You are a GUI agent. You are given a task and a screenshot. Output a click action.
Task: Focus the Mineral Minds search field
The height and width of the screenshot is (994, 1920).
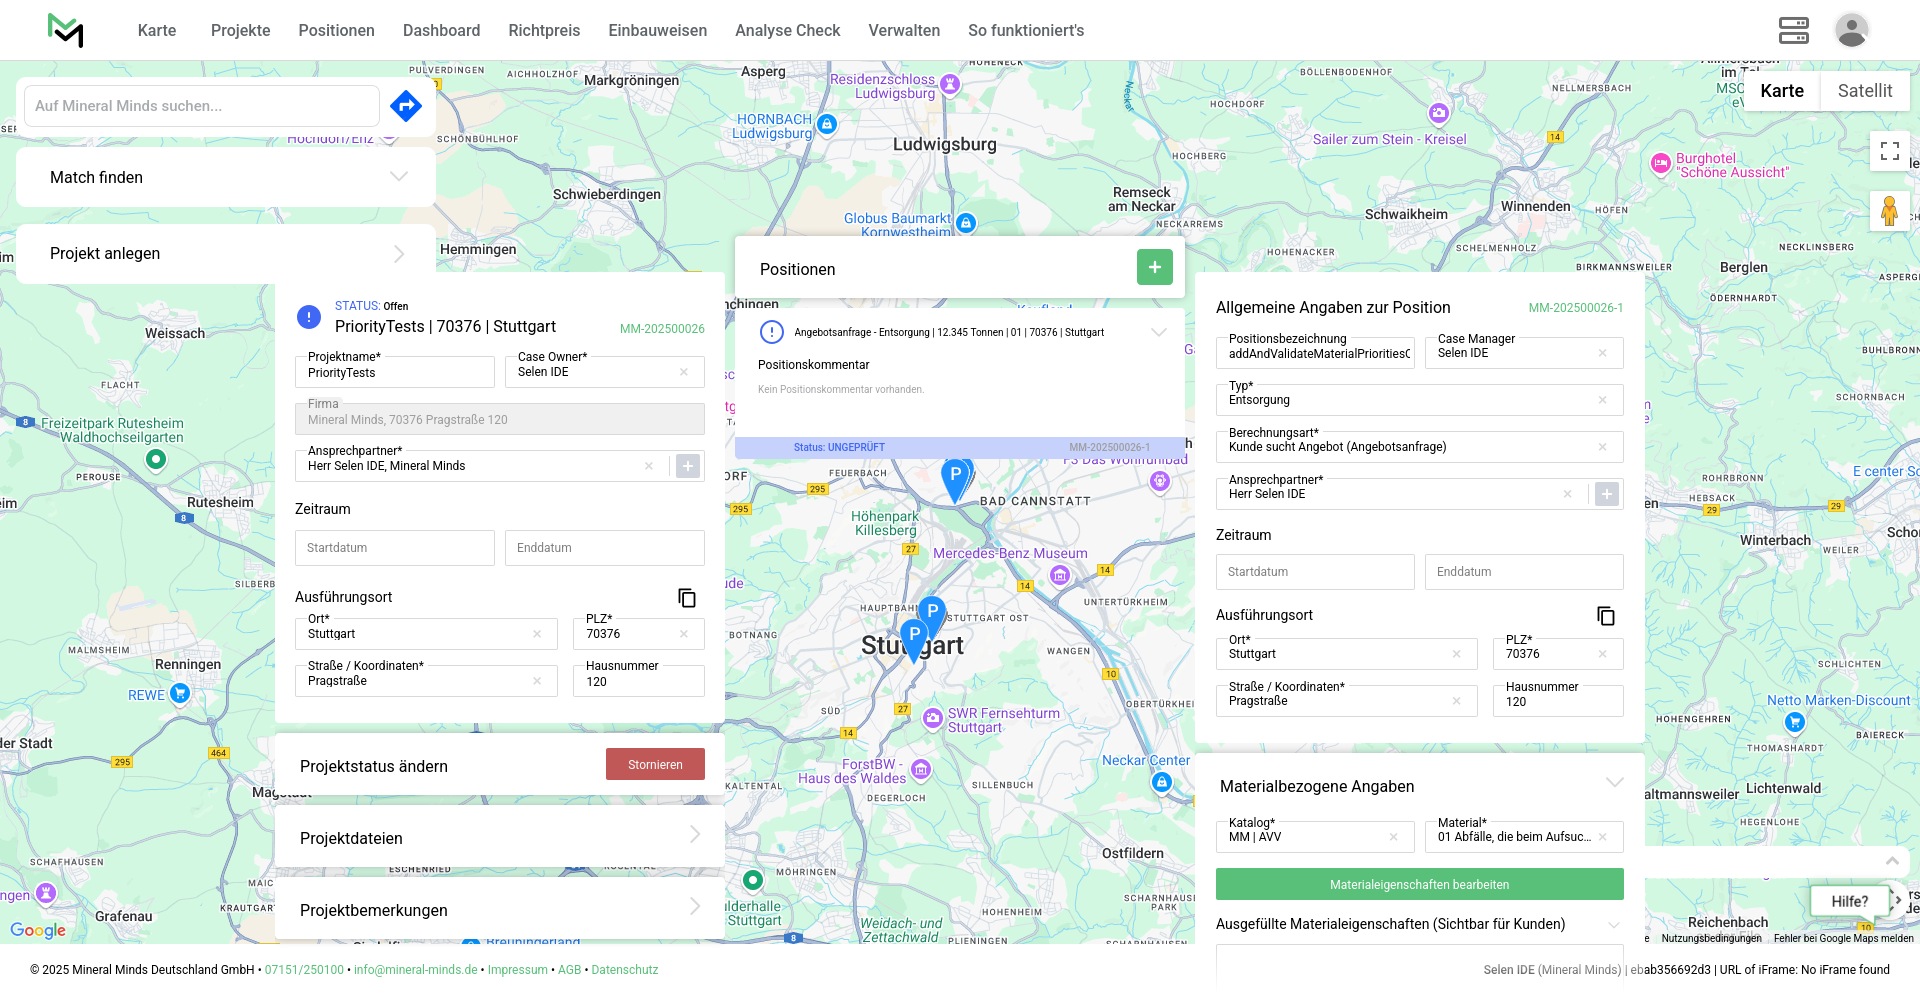tap(201, 106)
